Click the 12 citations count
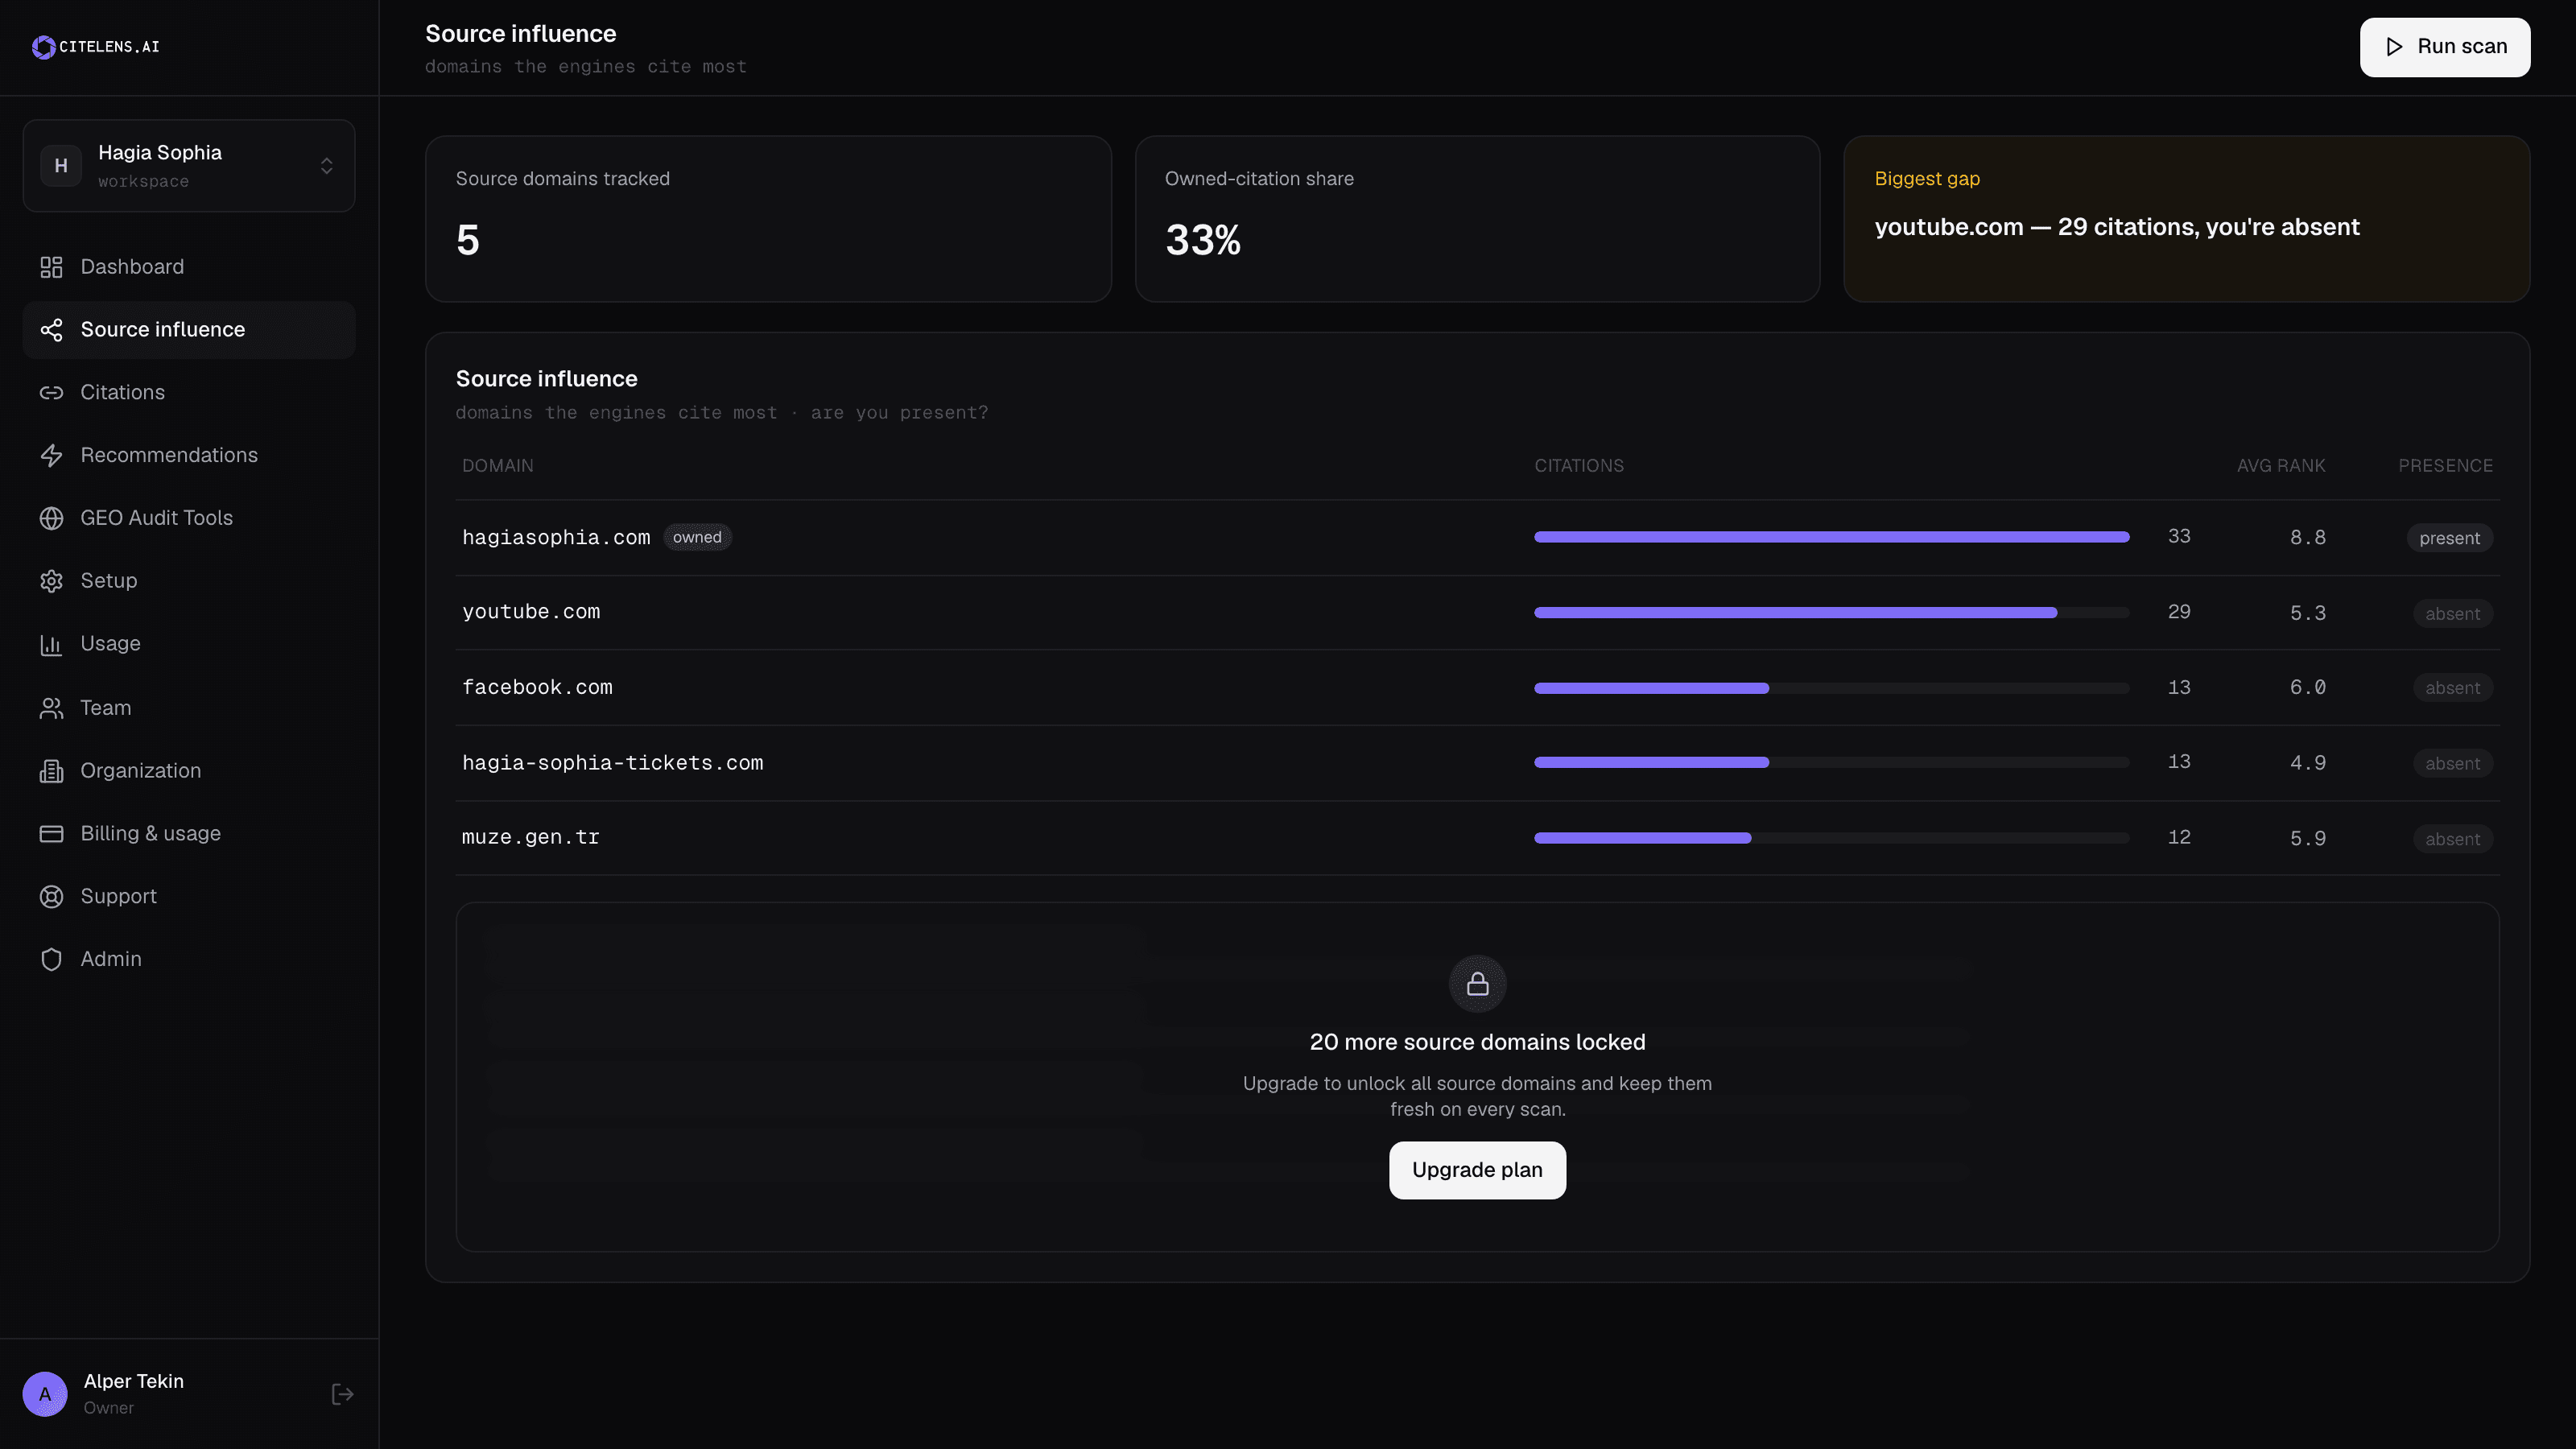Viewport: 2576px width, 1449px height. click(x=2179, y=838)
